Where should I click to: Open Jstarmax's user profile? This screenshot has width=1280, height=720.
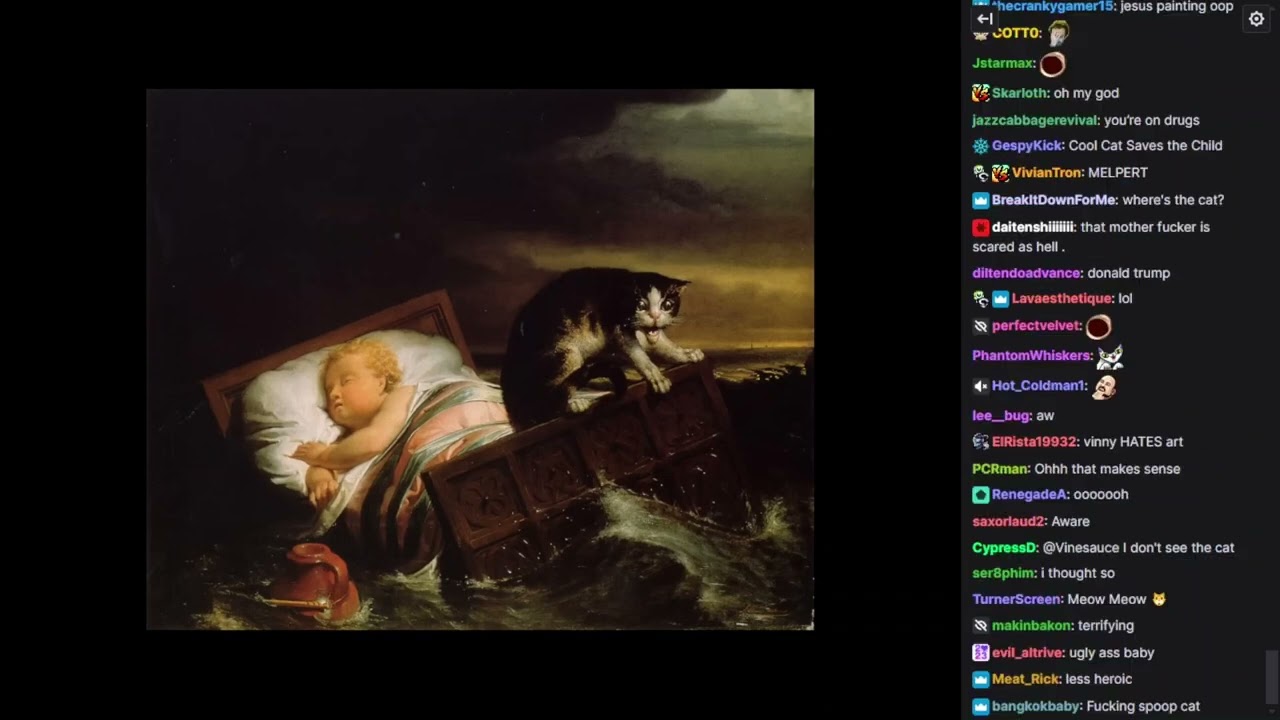click(1003, 63)
